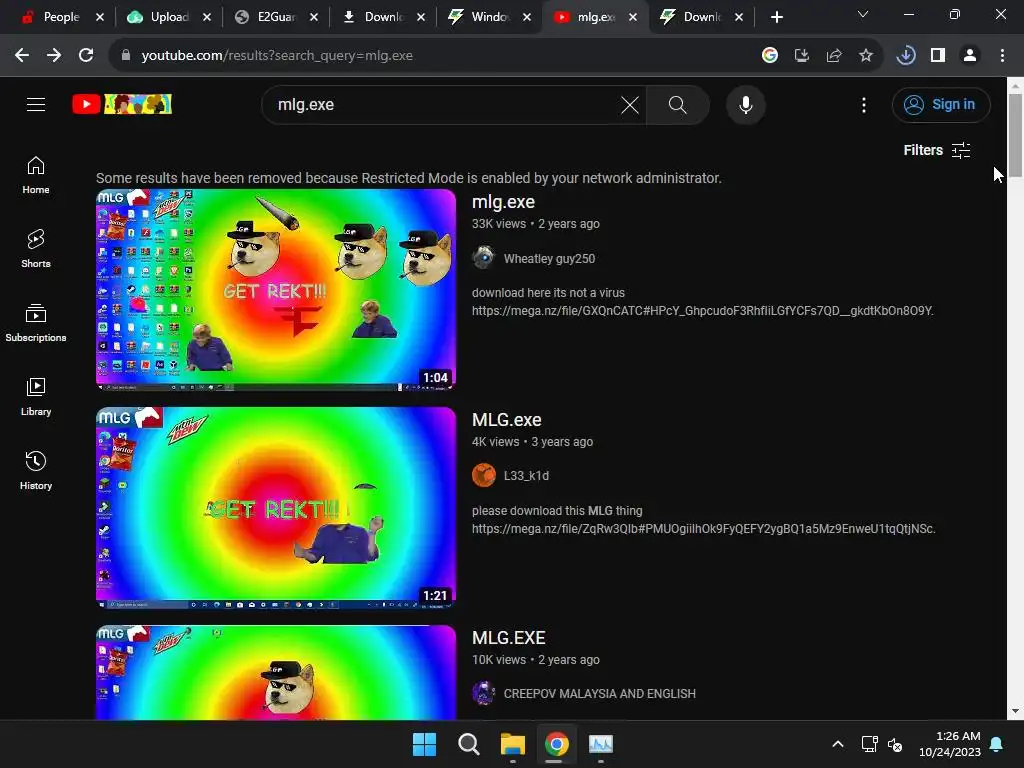Open Library in the sidebar
Screen dimensions: 1024x768
[36, 396]
